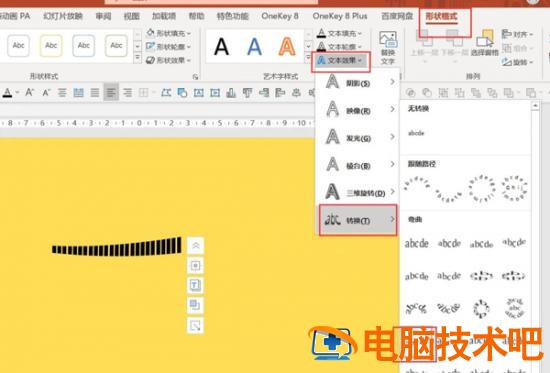Select the 形状格式 (Shape Format) tab

441,16
